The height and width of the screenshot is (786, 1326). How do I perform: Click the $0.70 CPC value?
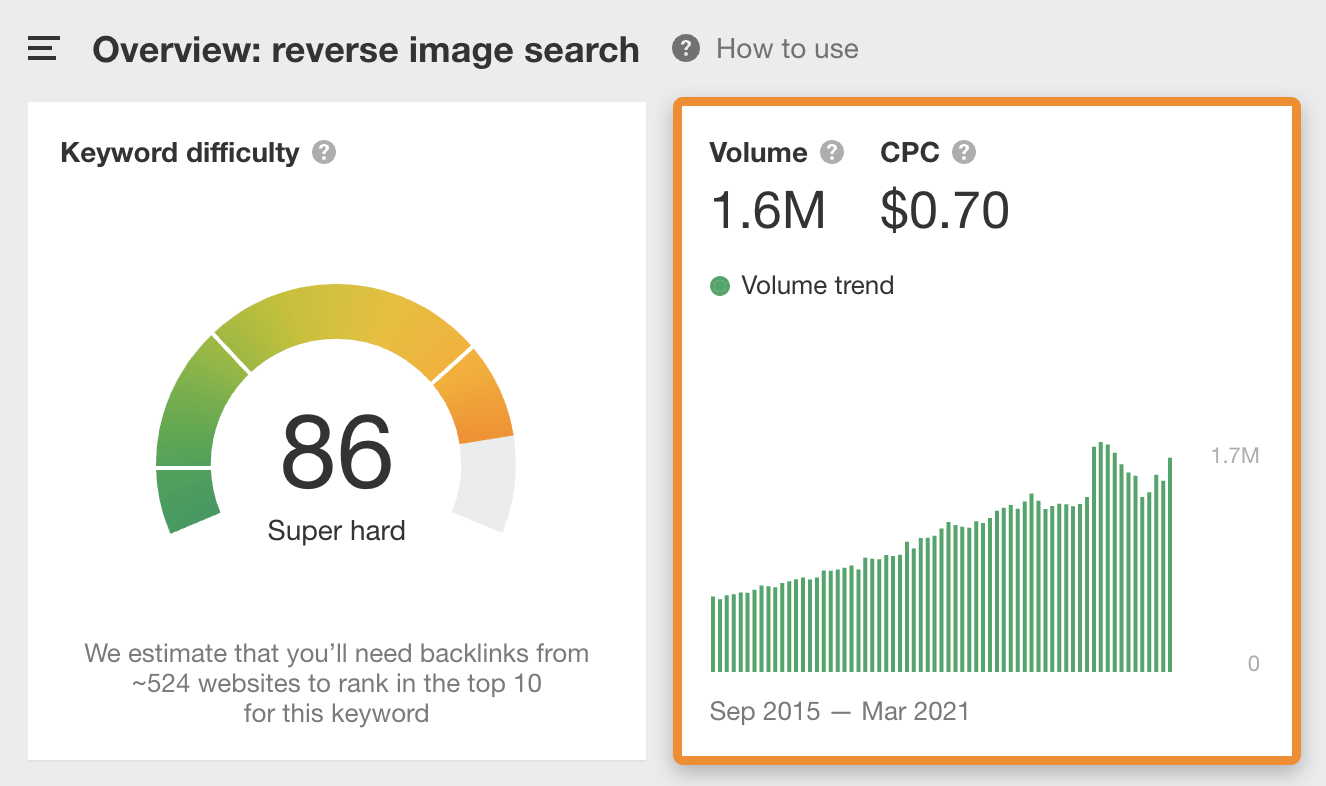point(944,210)
